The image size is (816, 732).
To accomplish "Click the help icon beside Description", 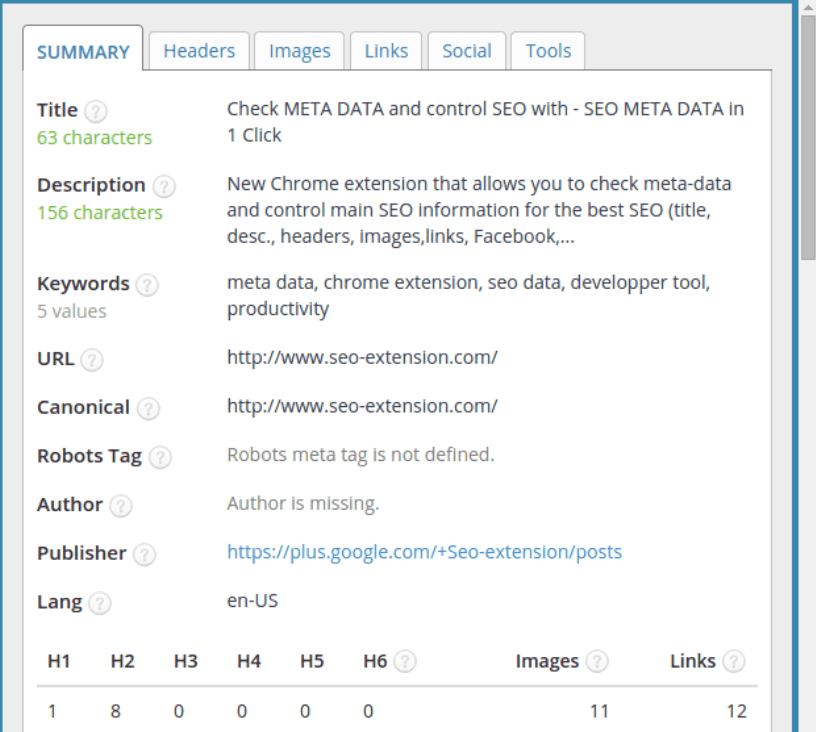I will 164,186.
